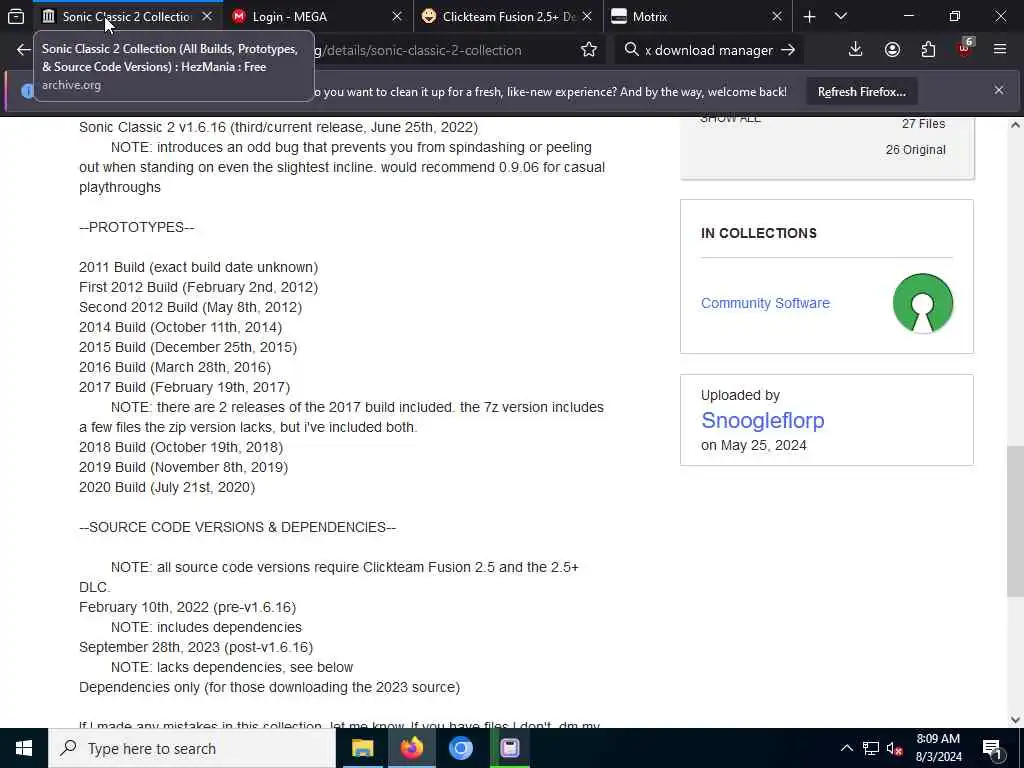Image resolution: width=1024 pixels, height=768 pixels.
Task: Open the purple app icon on taskbar
Action: 509,748
